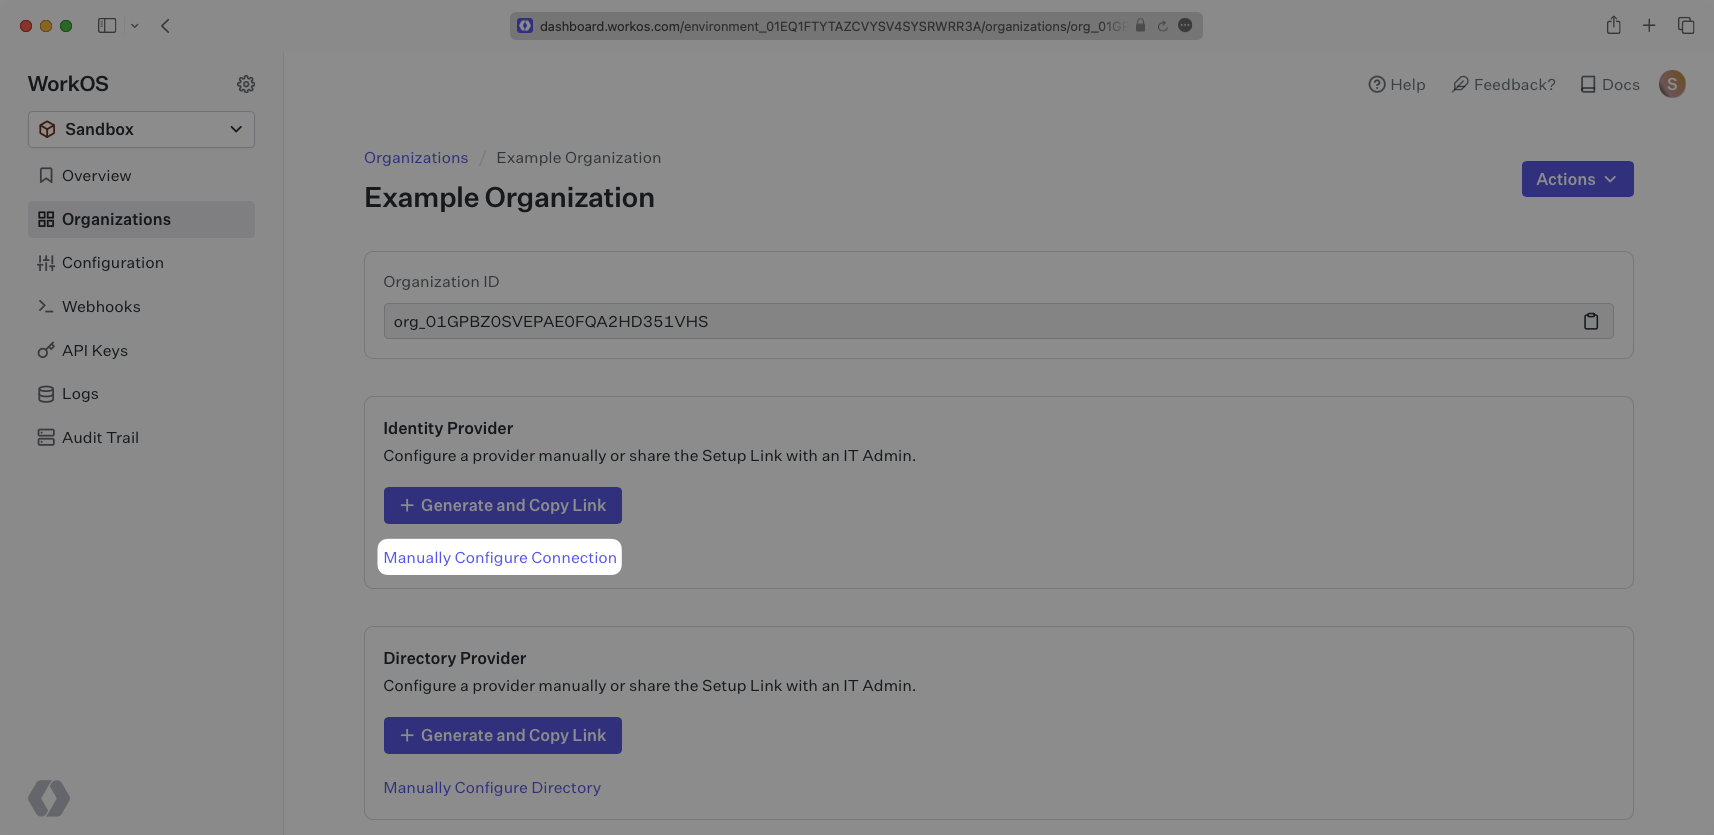This screenshot has width=1714, height=835.
Task: Click the user avatar in top right
Action: tap(1672, 84)
